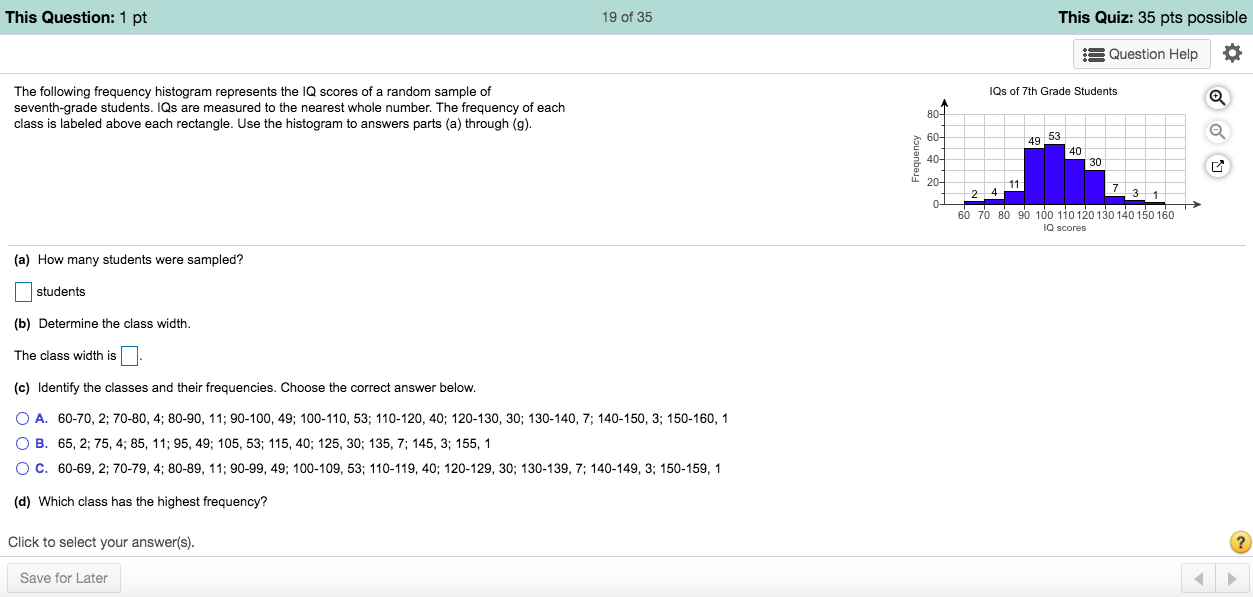Click the students count input box
The width and height of the screenshot is (1253, 597).
tap(22, 291)
